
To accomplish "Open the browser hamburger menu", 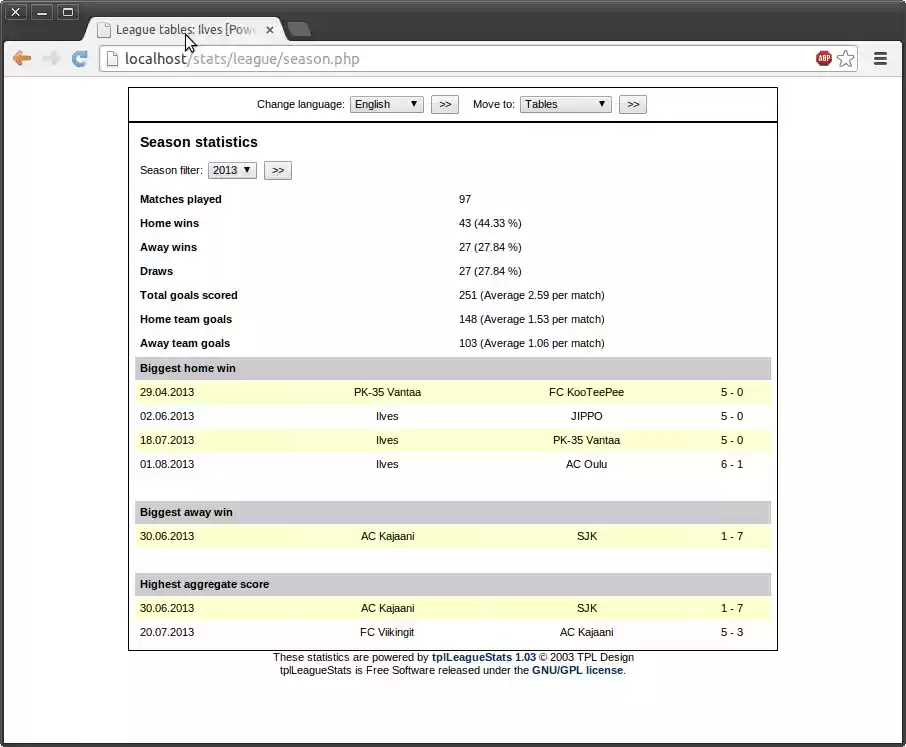I will (x=880, y=58).
